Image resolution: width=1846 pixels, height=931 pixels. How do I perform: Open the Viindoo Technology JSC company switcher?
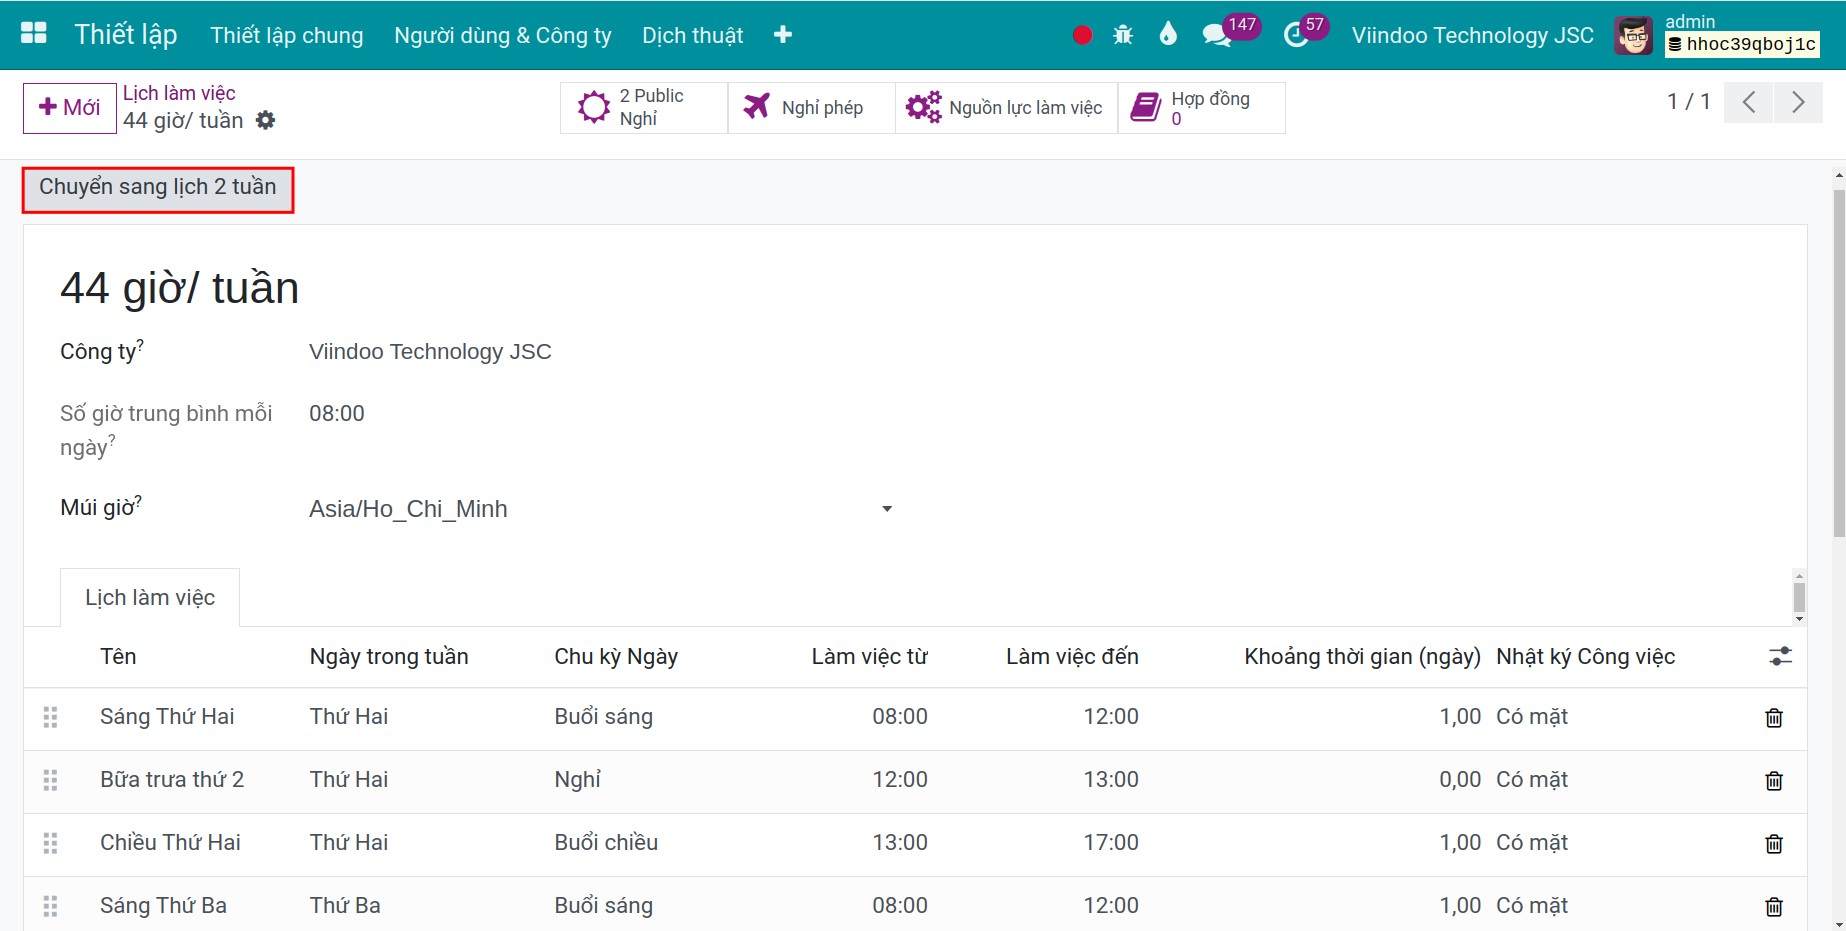click(1472, 35)
